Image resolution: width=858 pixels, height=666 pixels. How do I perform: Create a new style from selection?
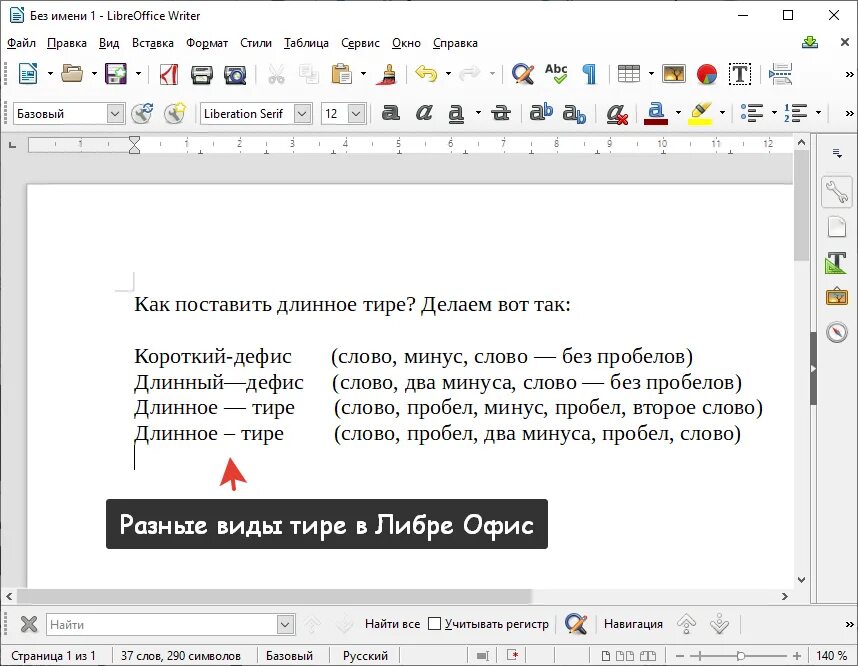pos(175,113)
